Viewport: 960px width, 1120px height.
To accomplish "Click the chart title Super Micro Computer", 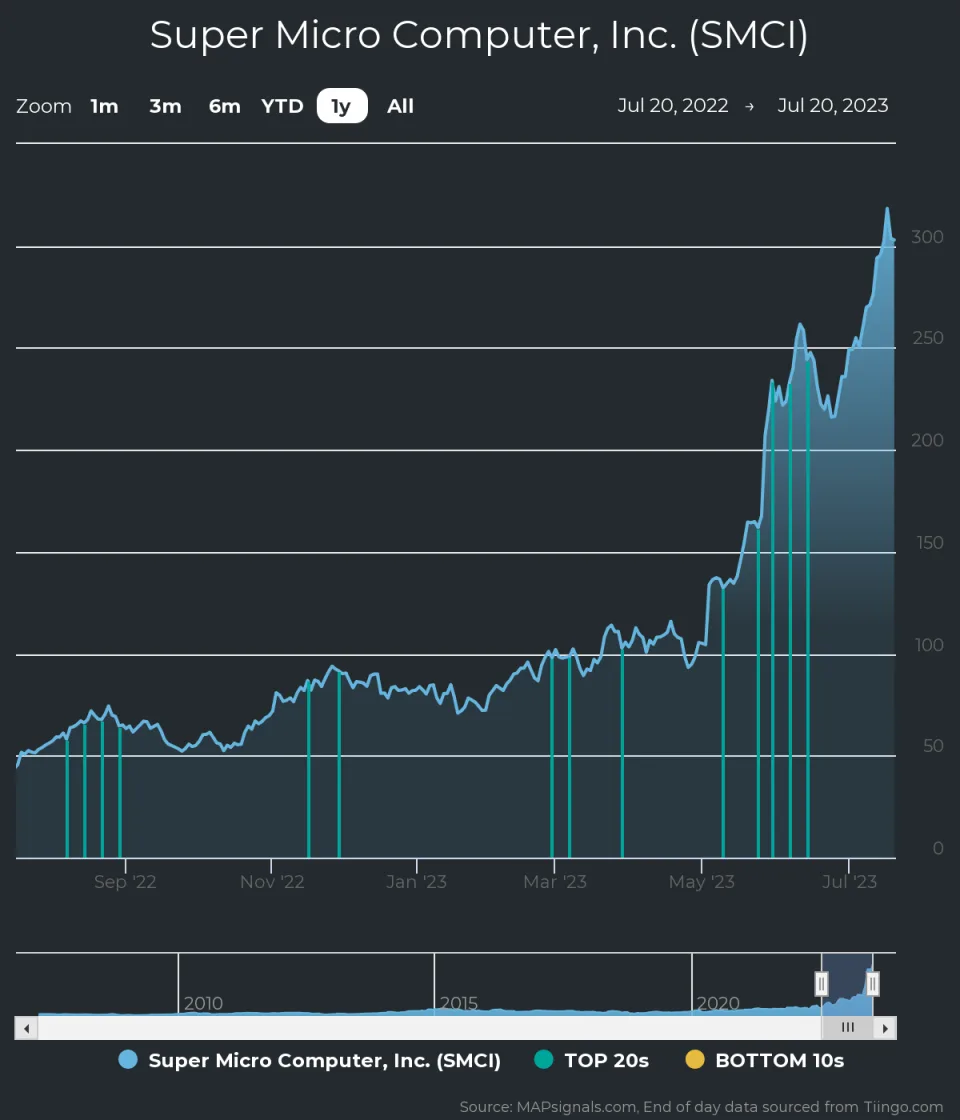I will click(x=479, y=35).
